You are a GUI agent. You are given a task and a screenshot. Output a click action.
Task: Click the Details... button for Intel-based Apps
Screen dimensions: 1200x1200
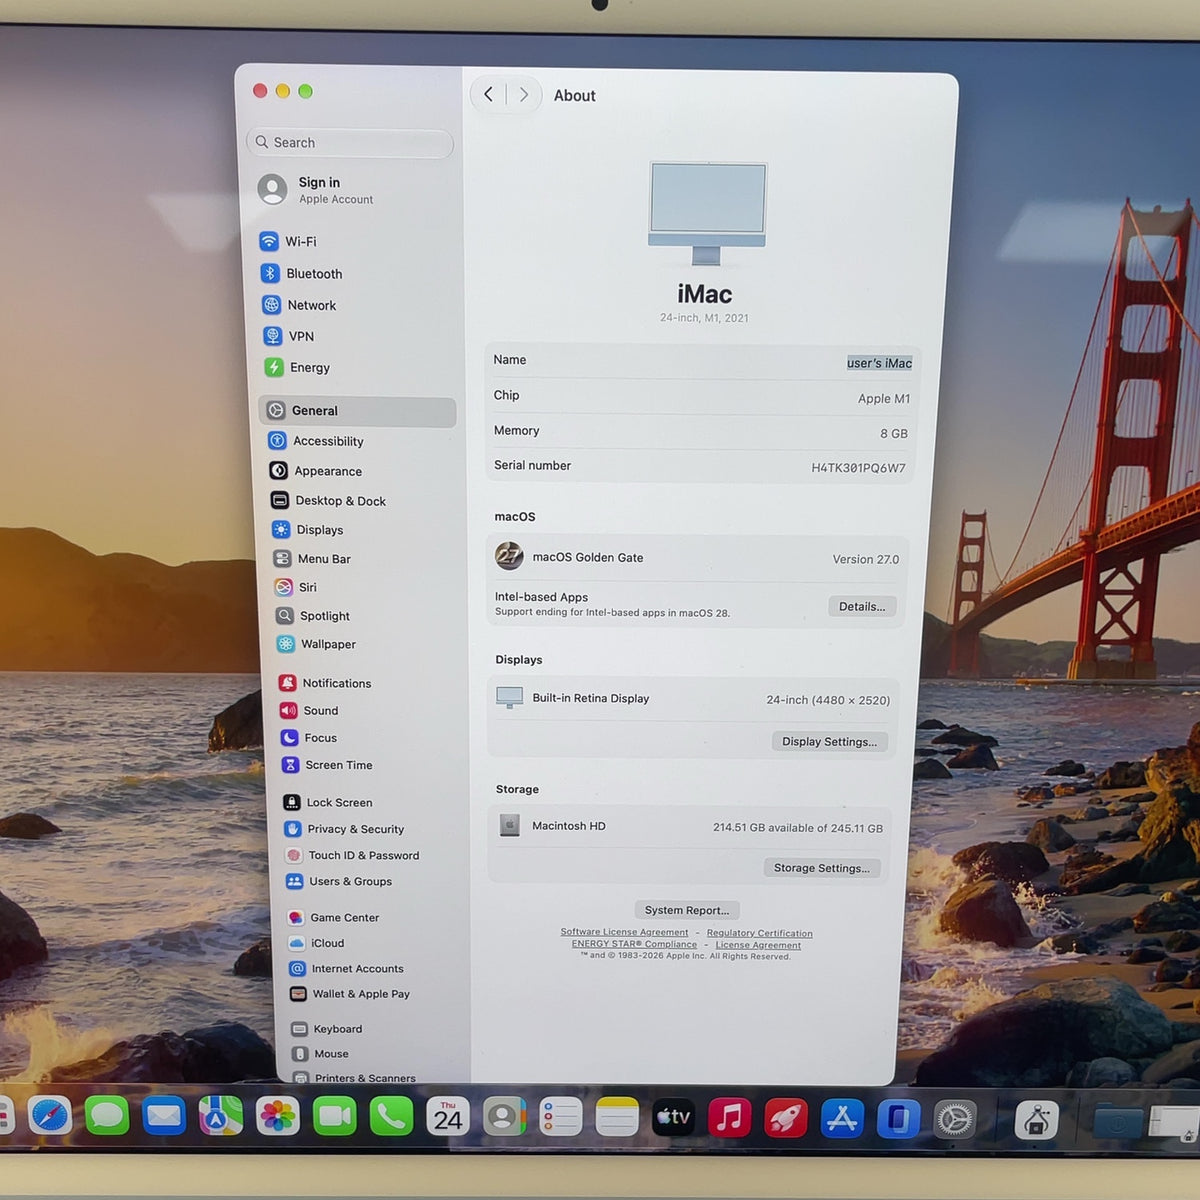(x=862, y=606)
